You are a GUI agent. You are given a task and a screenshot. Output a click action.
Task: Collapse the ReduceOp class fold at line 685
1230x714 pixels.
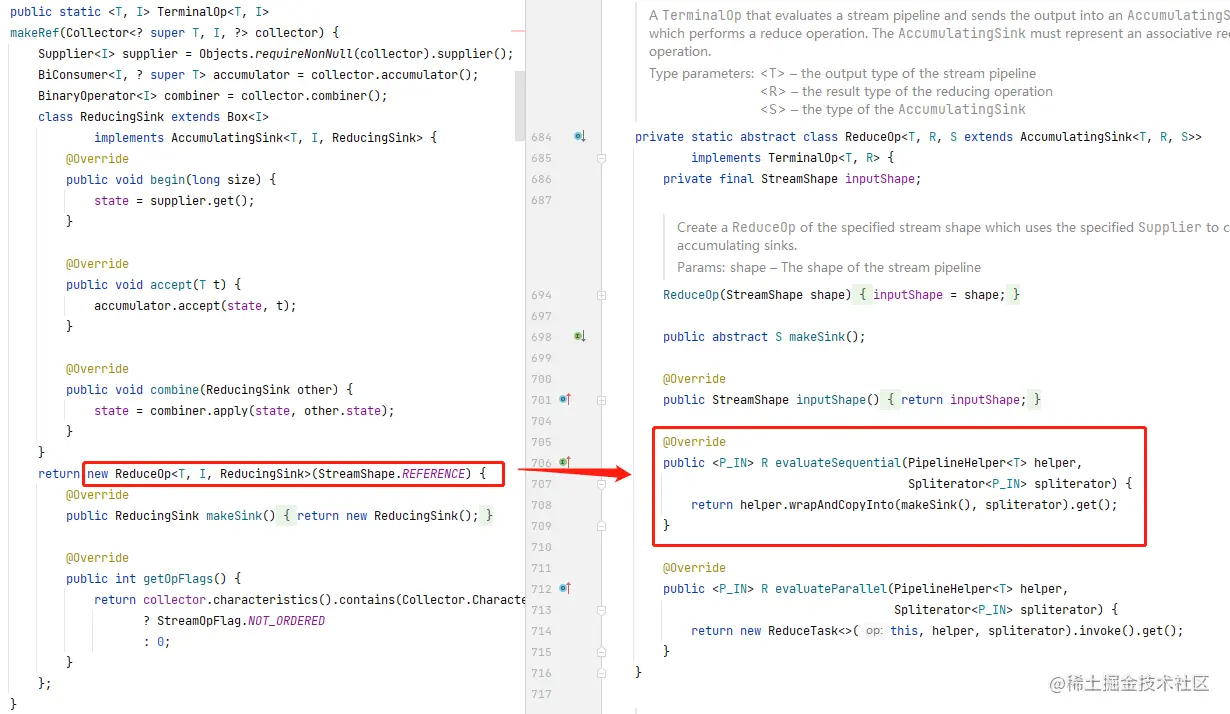point(601,158)
